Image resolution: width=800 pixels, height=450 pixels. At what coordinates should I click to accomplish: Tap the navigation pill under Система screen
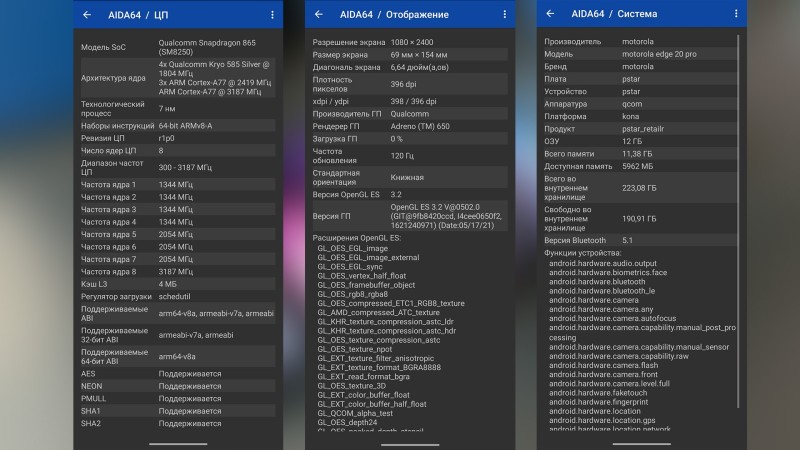[x=641, y=444]
